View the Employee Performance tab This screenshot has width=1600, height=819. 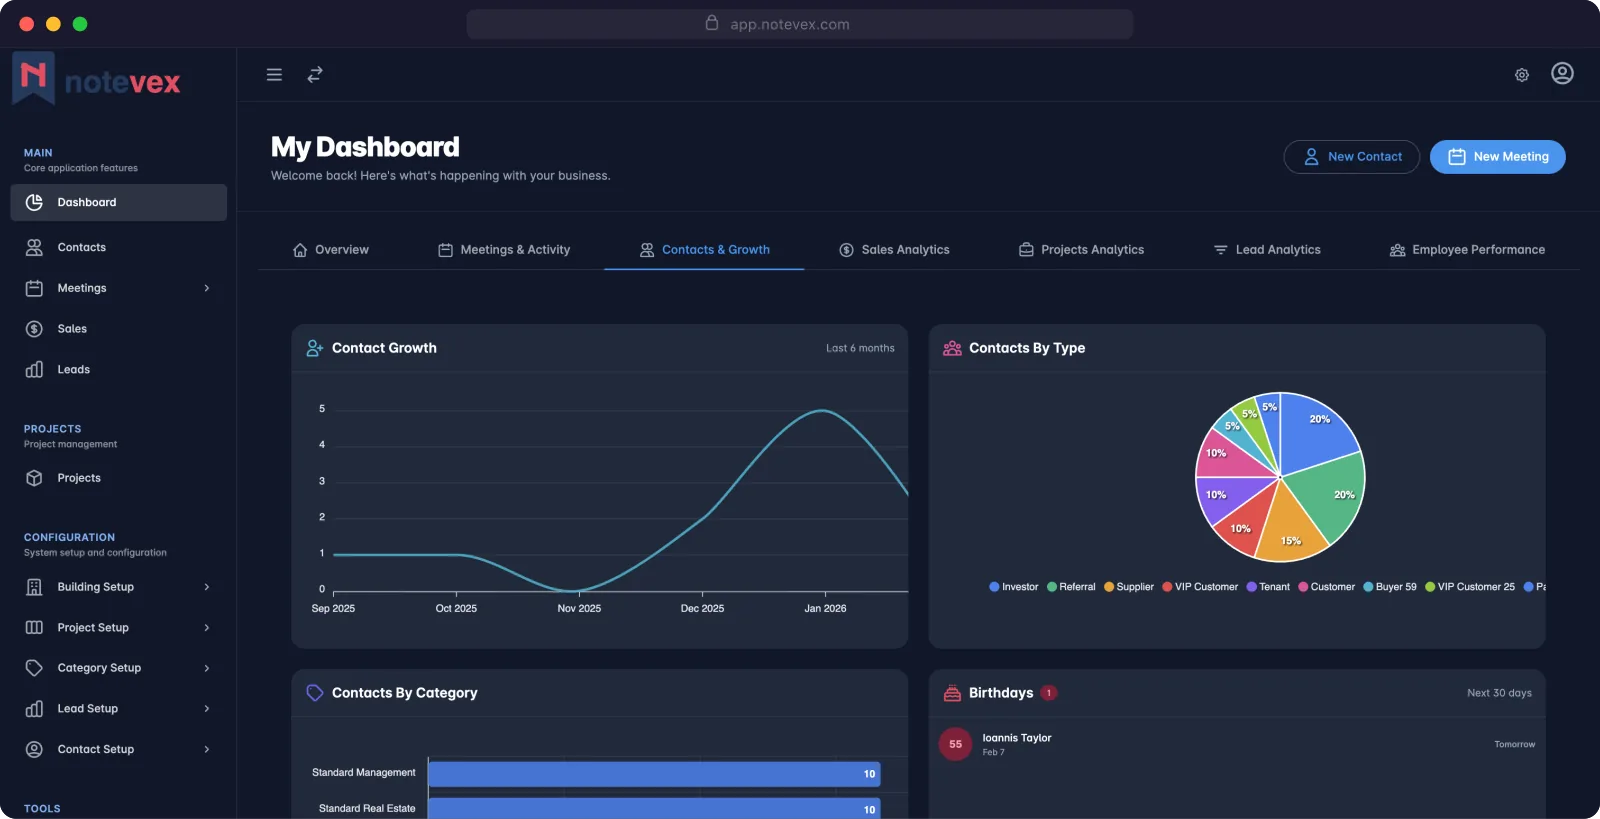(x=1467, y=250)
